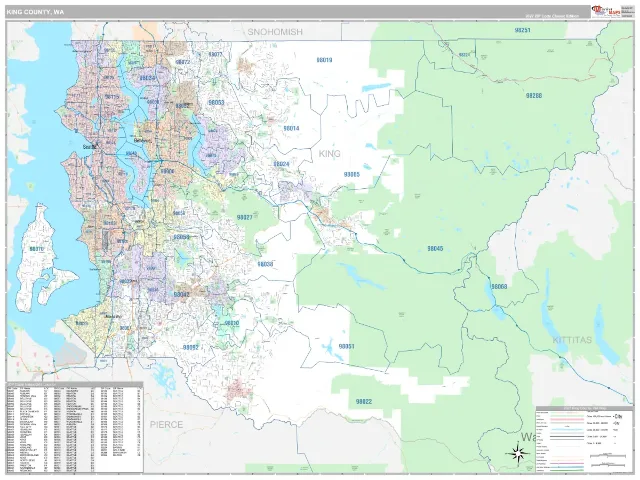
Task: Select ZIP code label 98038
Action: [x=265, y=264]
